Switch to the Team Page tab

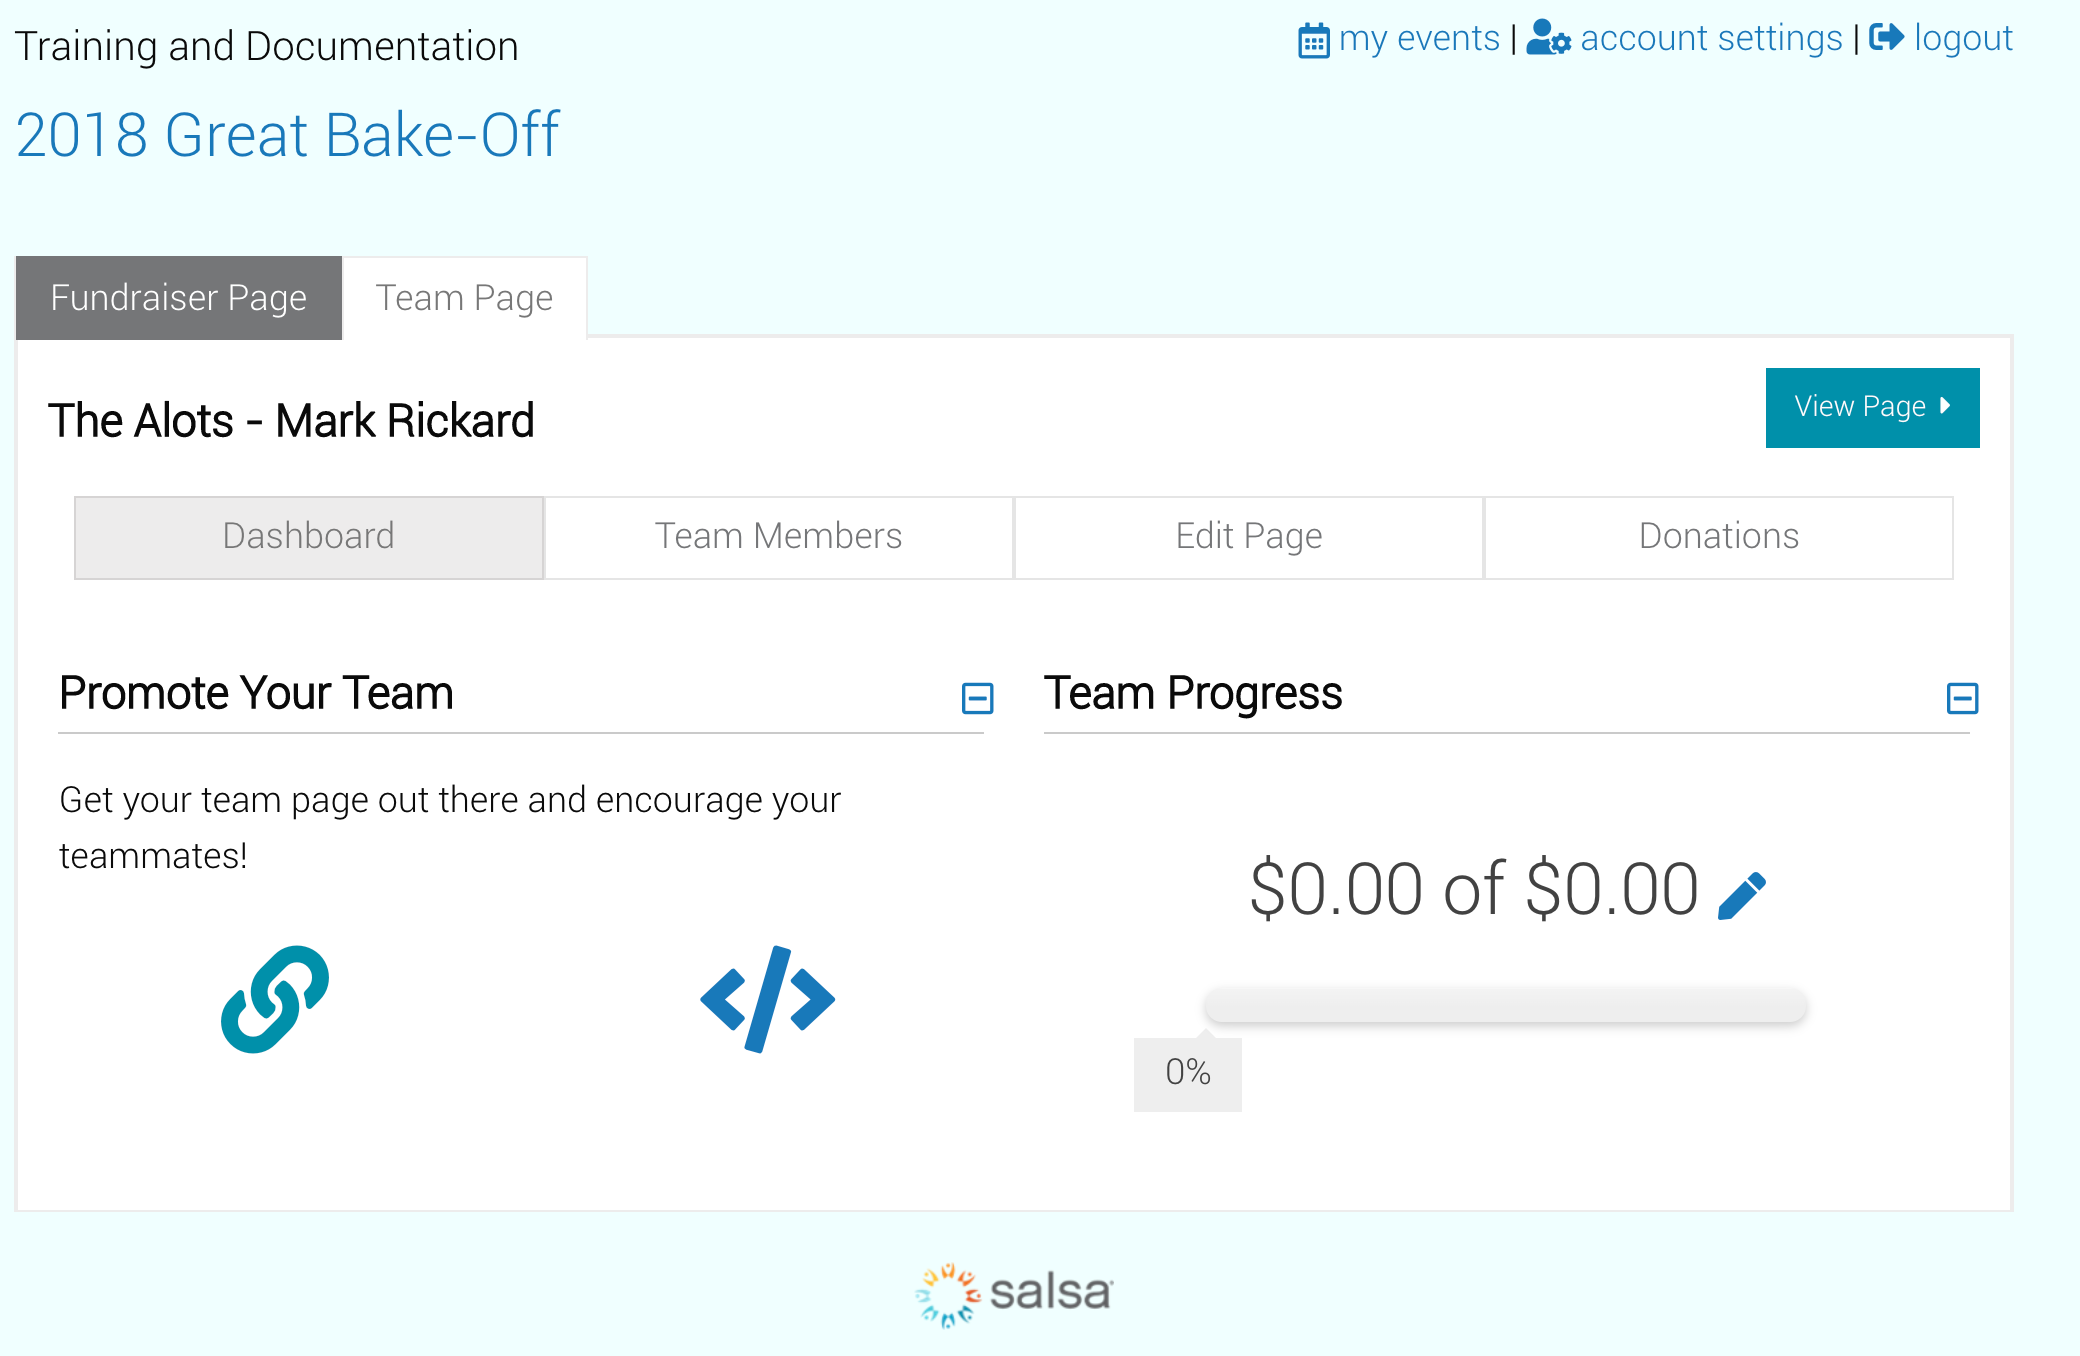pos(464,298)
